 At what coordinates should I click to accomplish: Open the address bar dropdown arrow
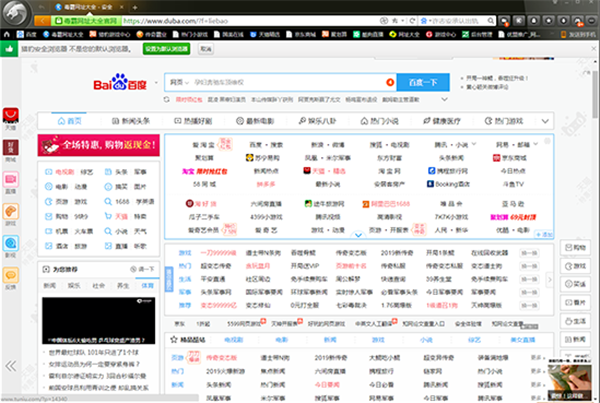pyautogui.click(x=404, y=19)
